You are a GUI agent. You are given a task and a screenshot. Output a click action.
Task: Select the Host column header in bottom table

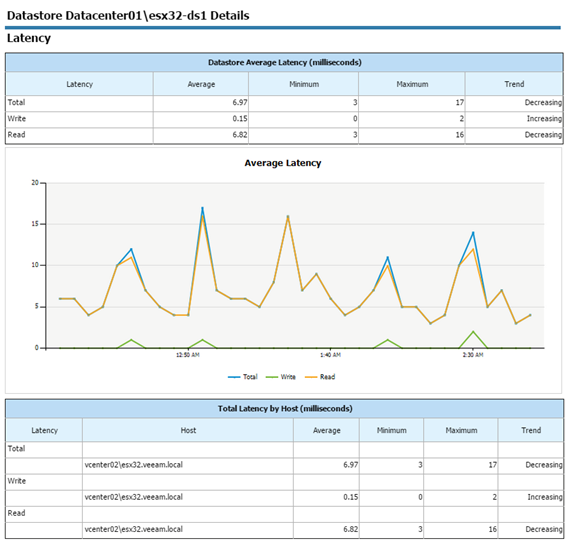point(188,430)
